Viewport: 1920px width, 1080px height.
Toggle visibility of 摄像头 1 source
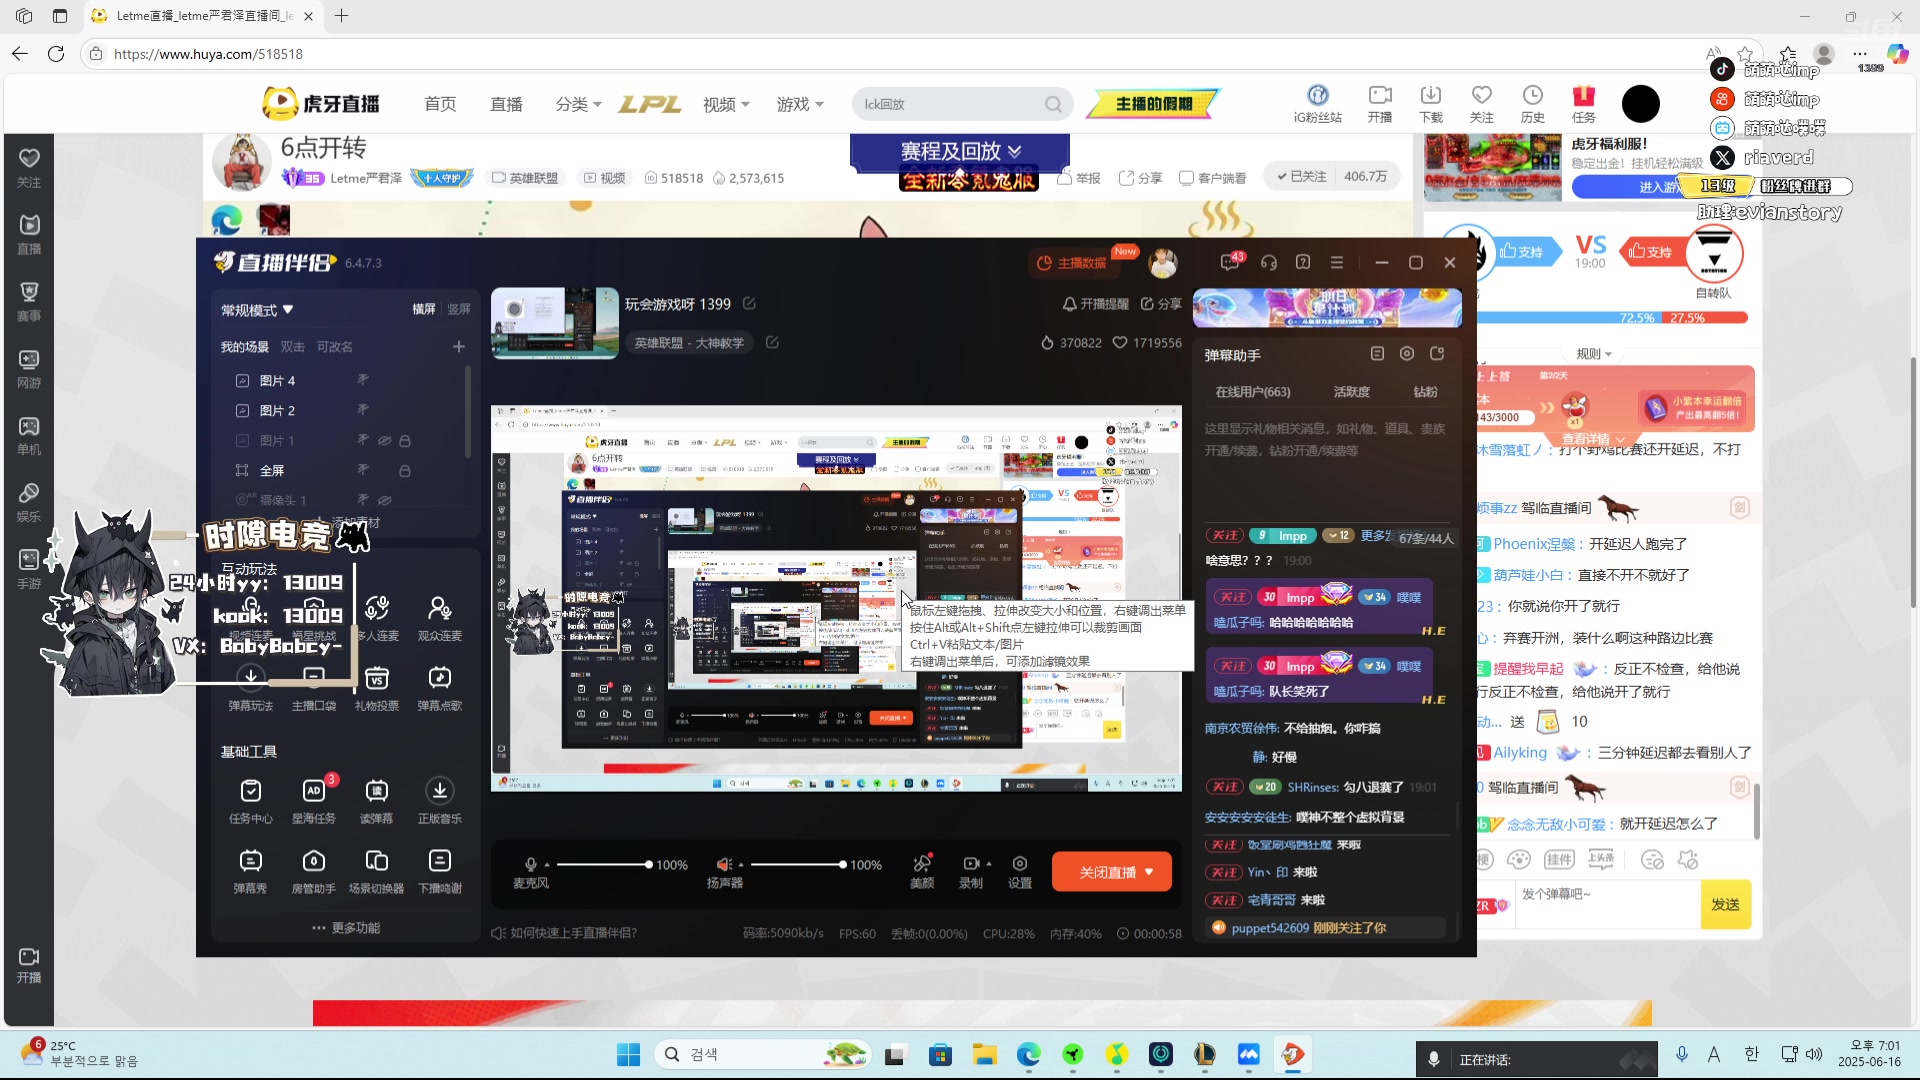[384, 500]
